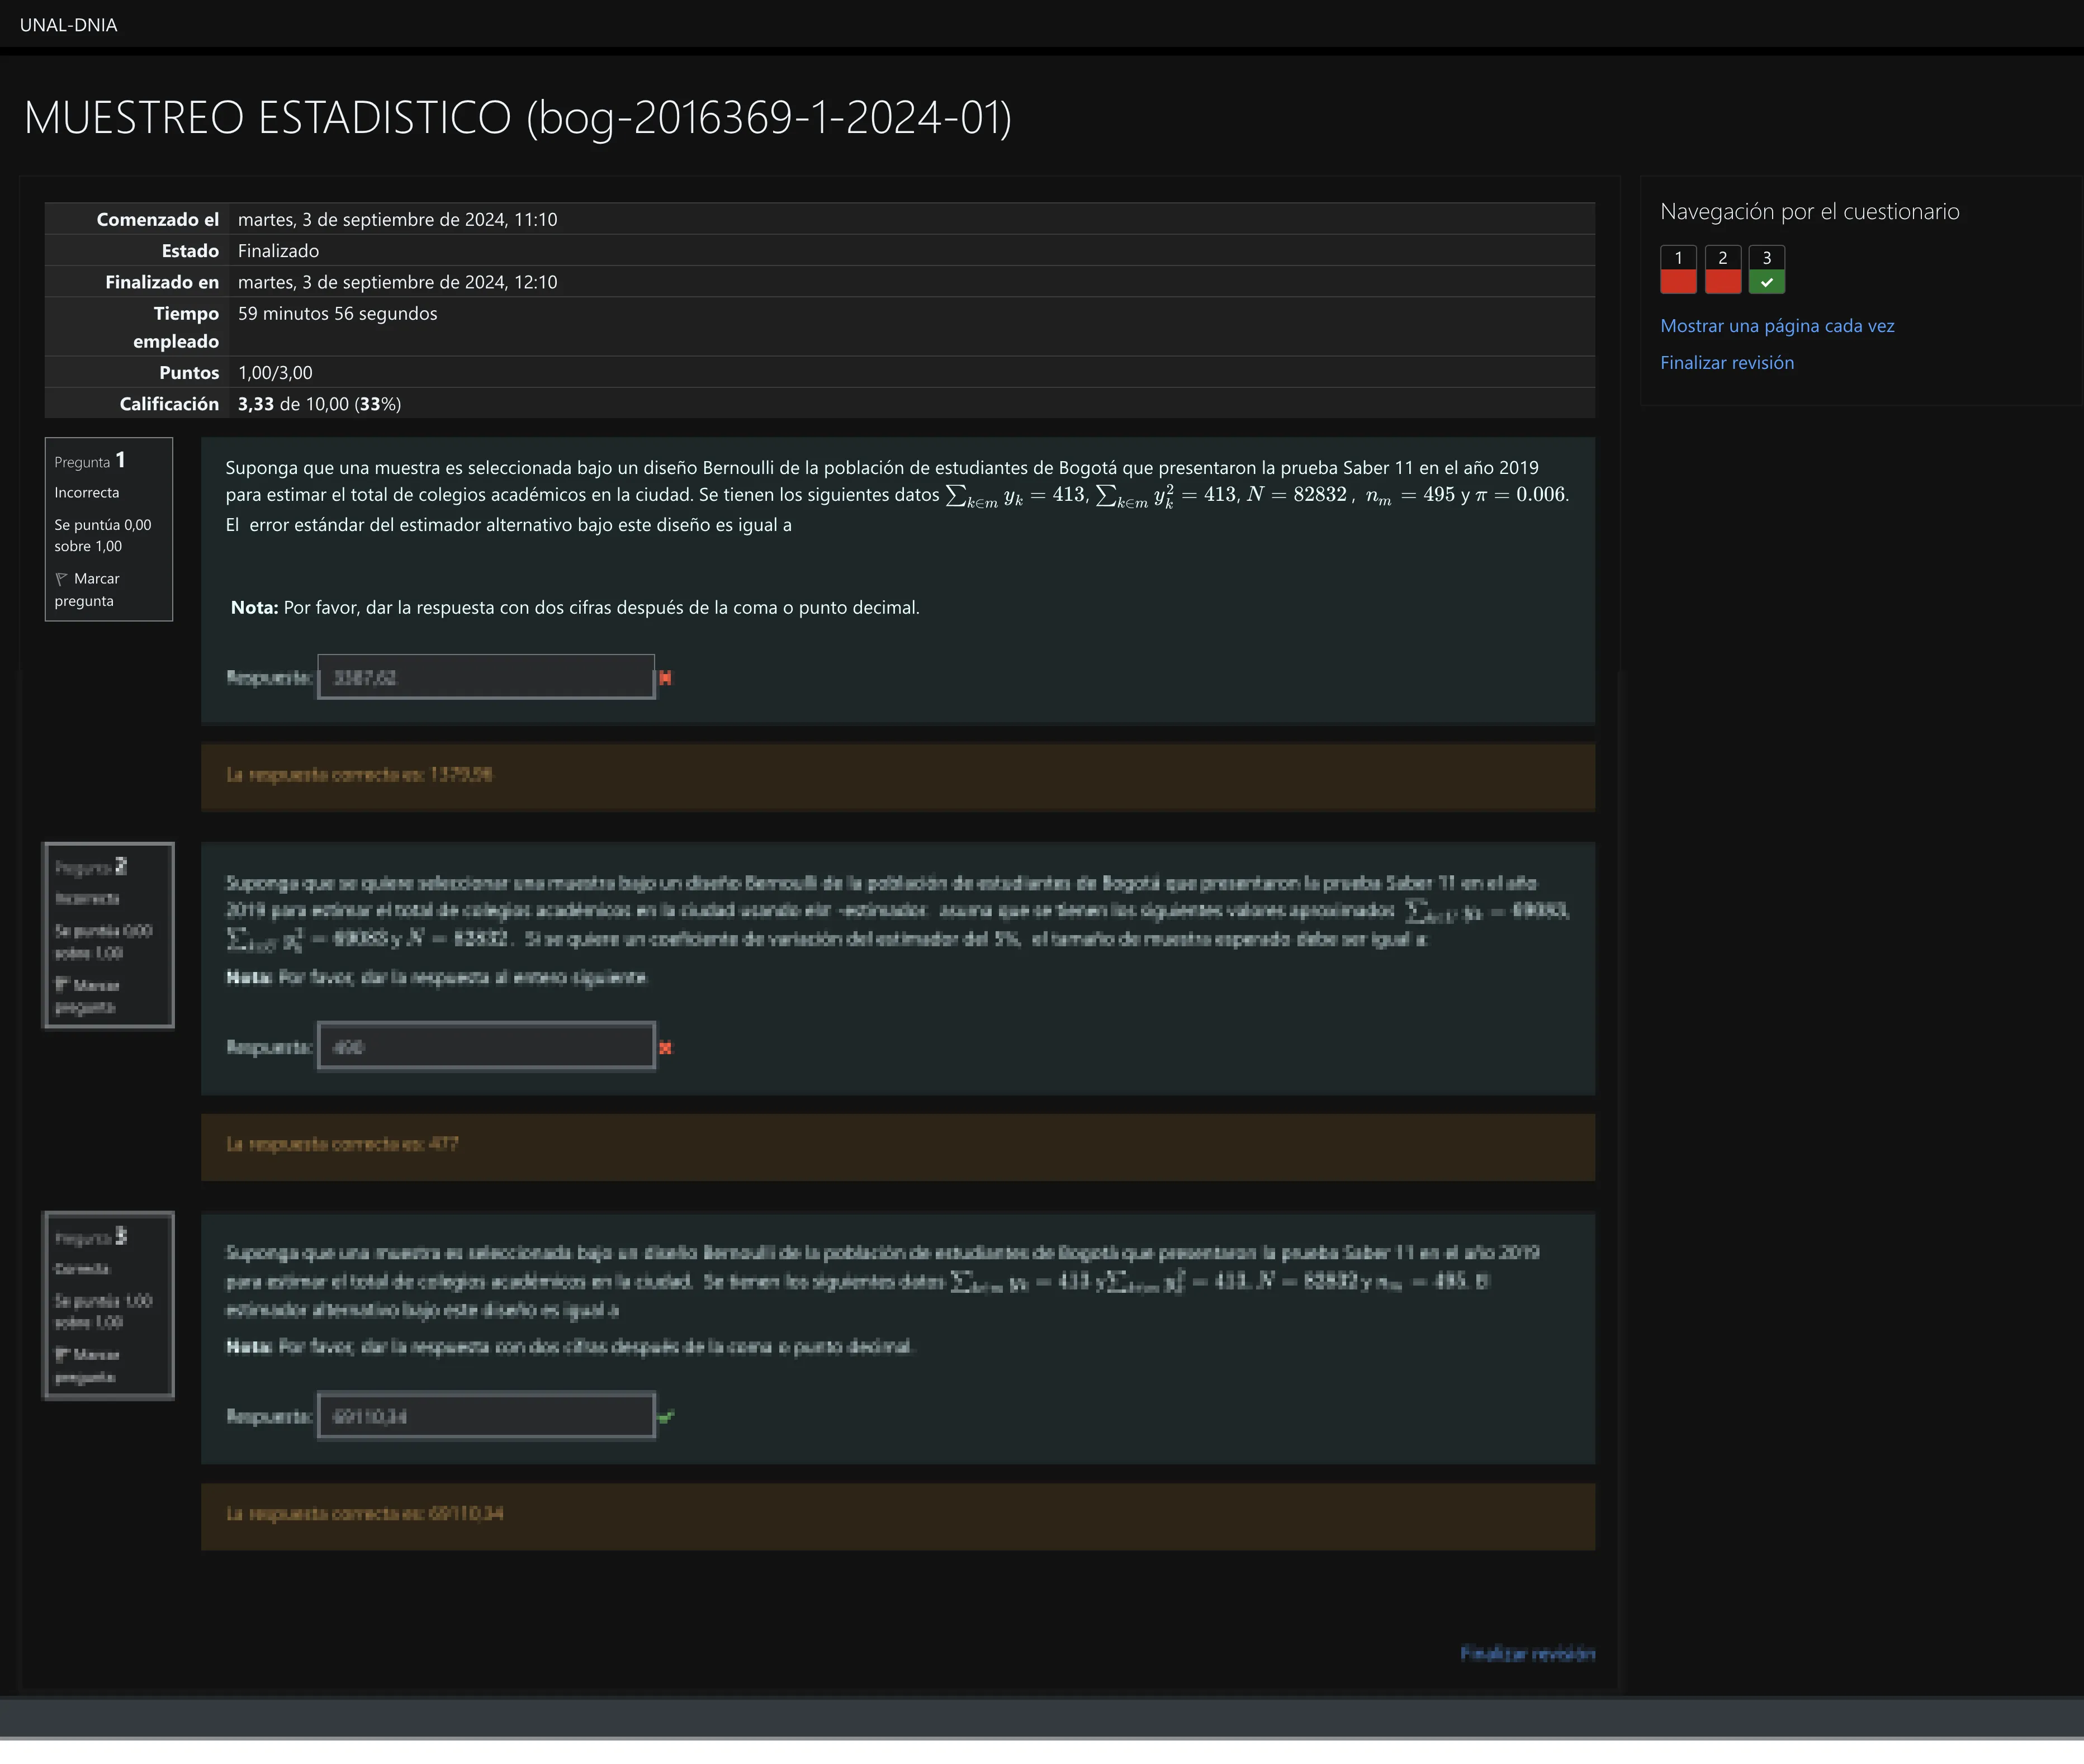
Task: Toggle 'Marcar pregunta' for Pregunta 3
Action: coord(96,1355)
